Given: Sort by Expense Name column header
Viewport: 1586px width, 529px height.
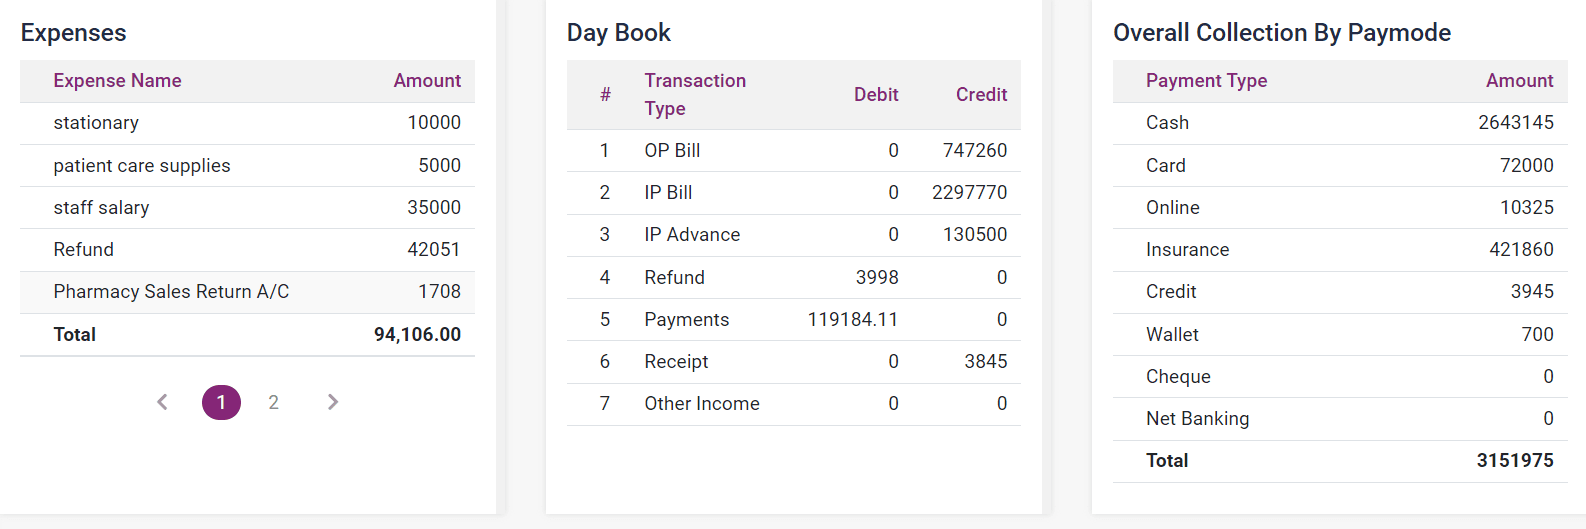Looking at the screenshot, I should [117, 81].
